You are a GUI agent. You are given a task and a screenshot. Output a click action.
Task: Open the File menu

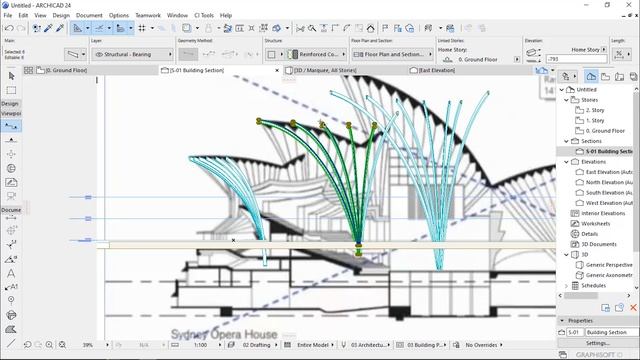8,15
